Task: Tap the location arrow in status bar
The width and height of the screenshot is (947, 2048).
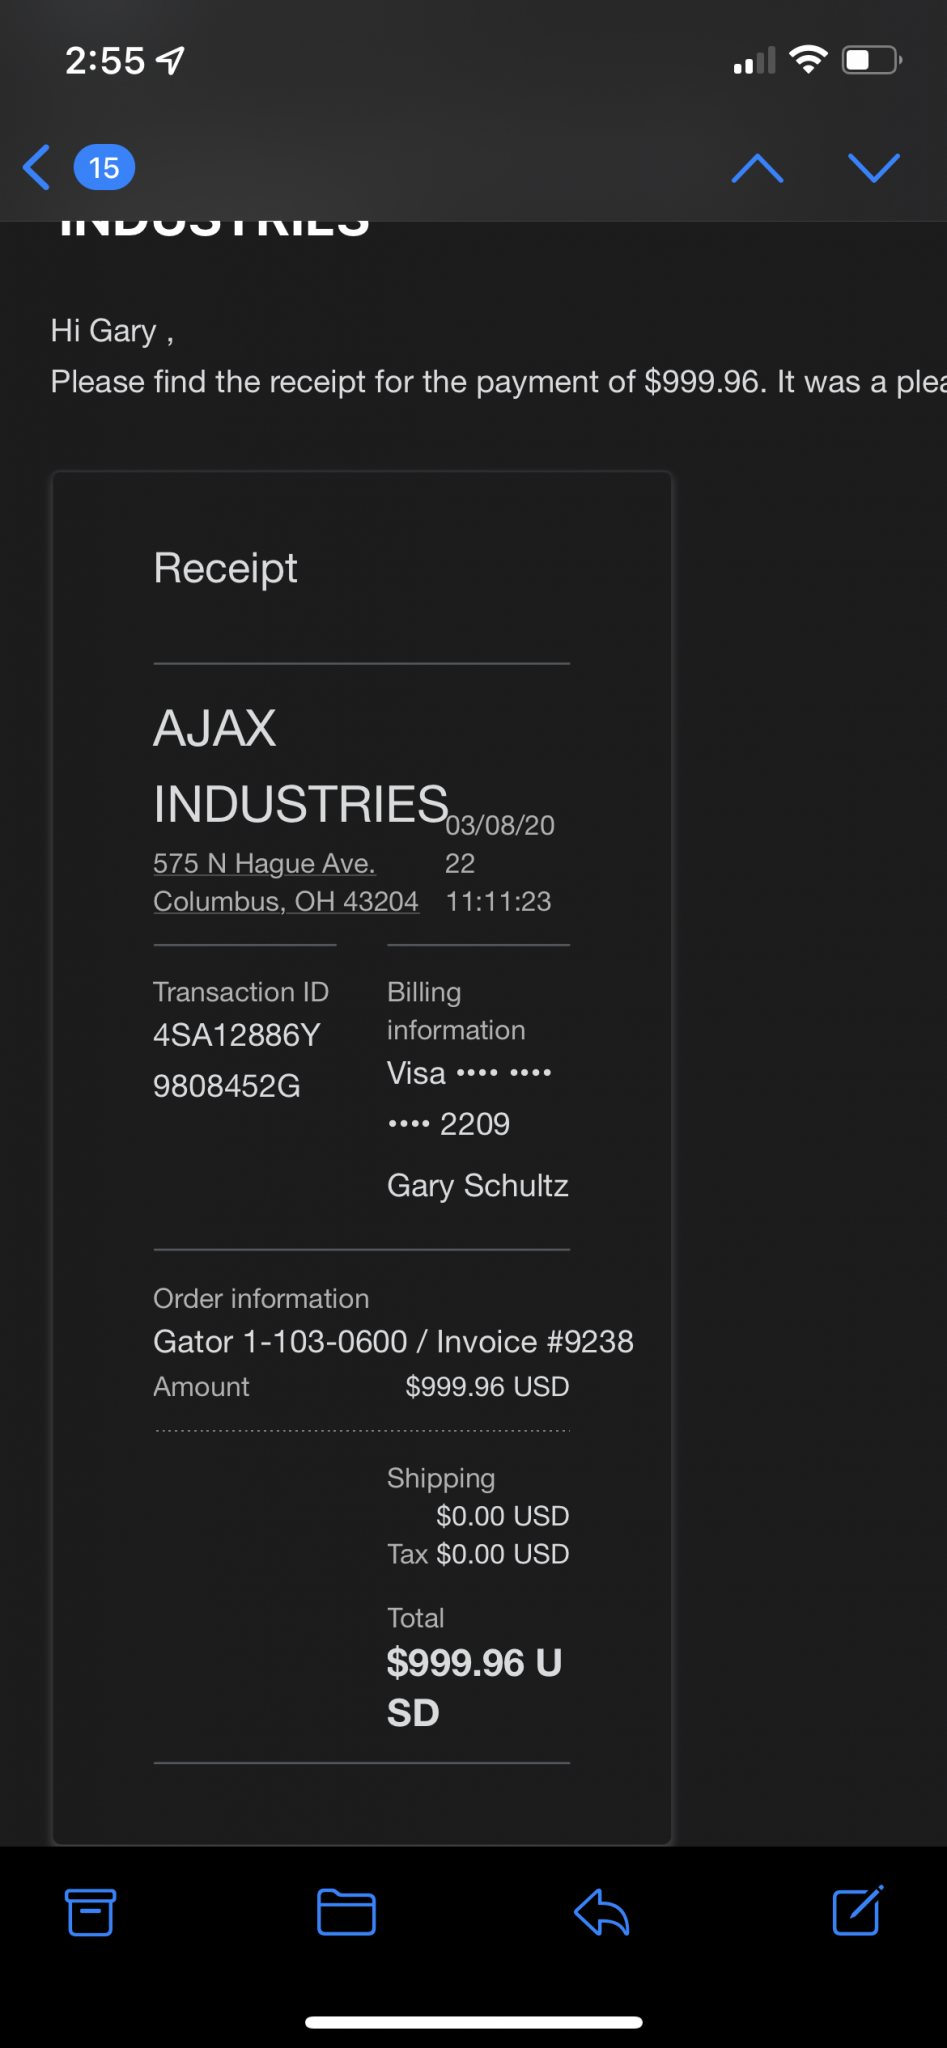Action: [x=172, y=61]
